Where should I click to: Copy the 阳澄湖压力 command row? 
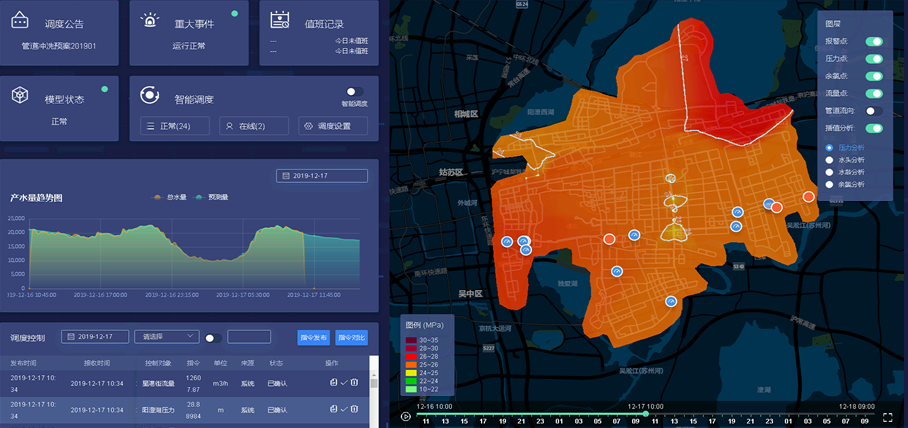point(334,409)
